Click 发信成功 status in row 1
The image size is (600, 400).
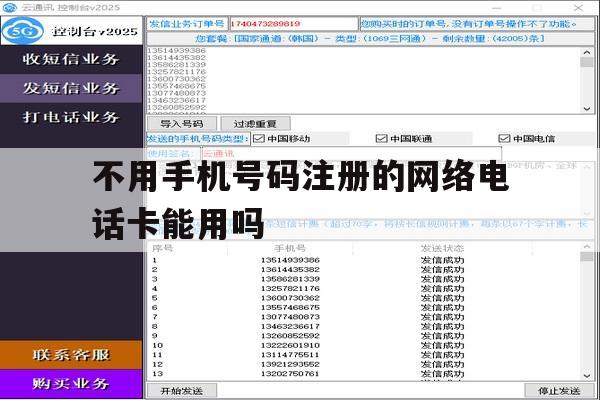tap(442, 260)
